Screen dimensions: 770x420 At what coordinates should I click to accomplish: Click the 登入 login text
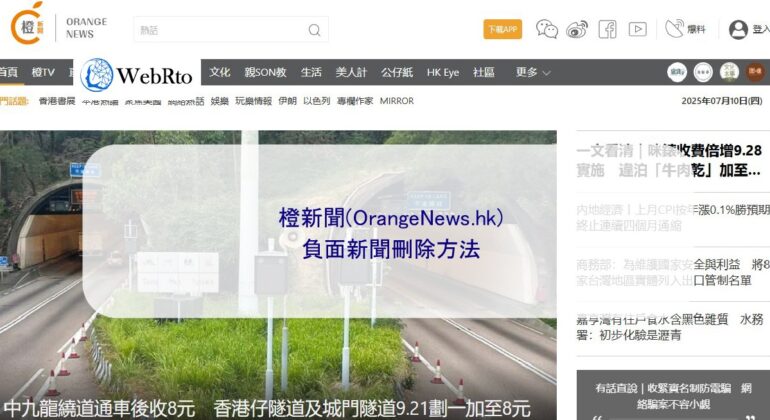click(x=761, y=29)
